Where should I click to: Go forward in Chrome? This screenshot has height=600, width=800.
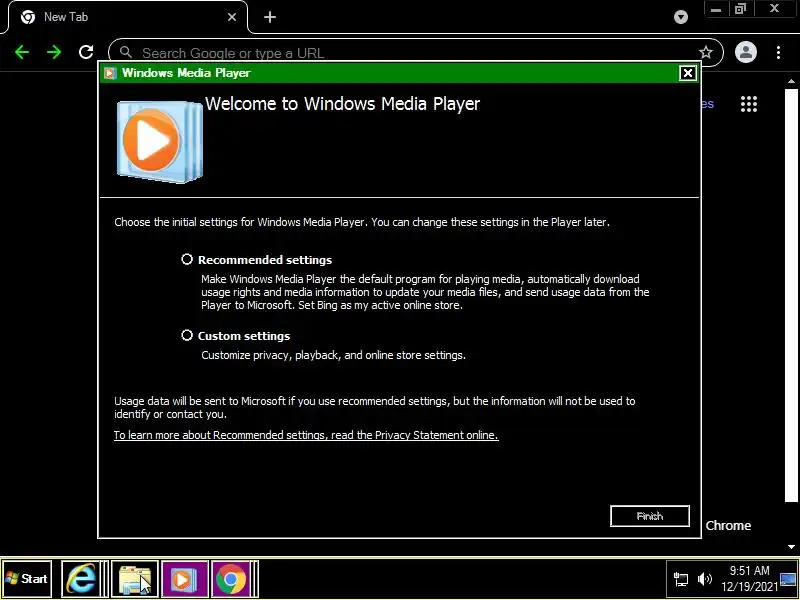pyautogui.click(x=54, y=52)
